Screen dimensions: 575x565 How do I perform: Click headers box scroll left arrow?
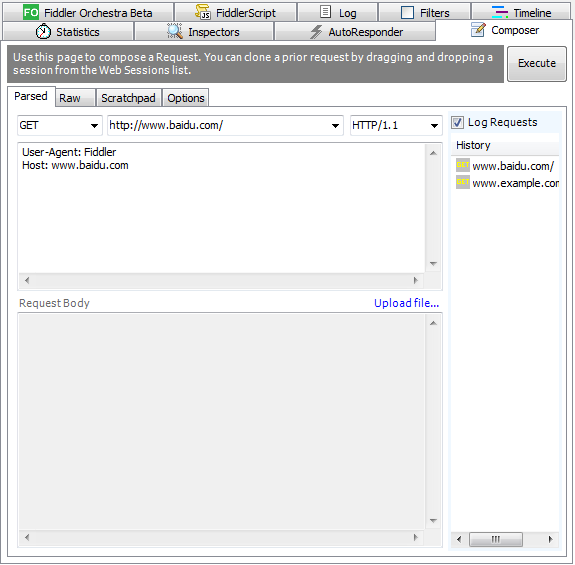coord(27,280)
